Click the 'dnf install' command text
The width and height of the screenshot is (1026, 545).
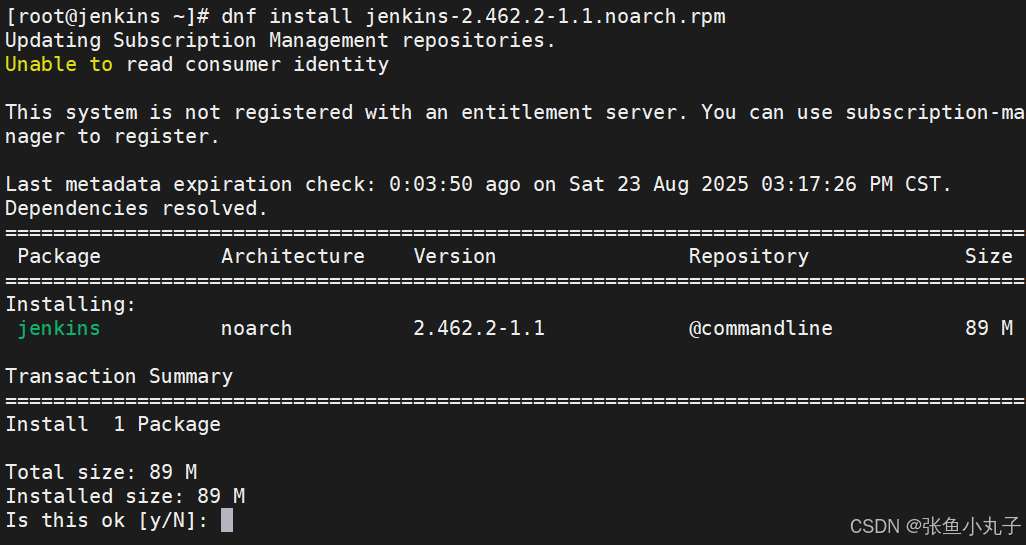pos(287,16)
